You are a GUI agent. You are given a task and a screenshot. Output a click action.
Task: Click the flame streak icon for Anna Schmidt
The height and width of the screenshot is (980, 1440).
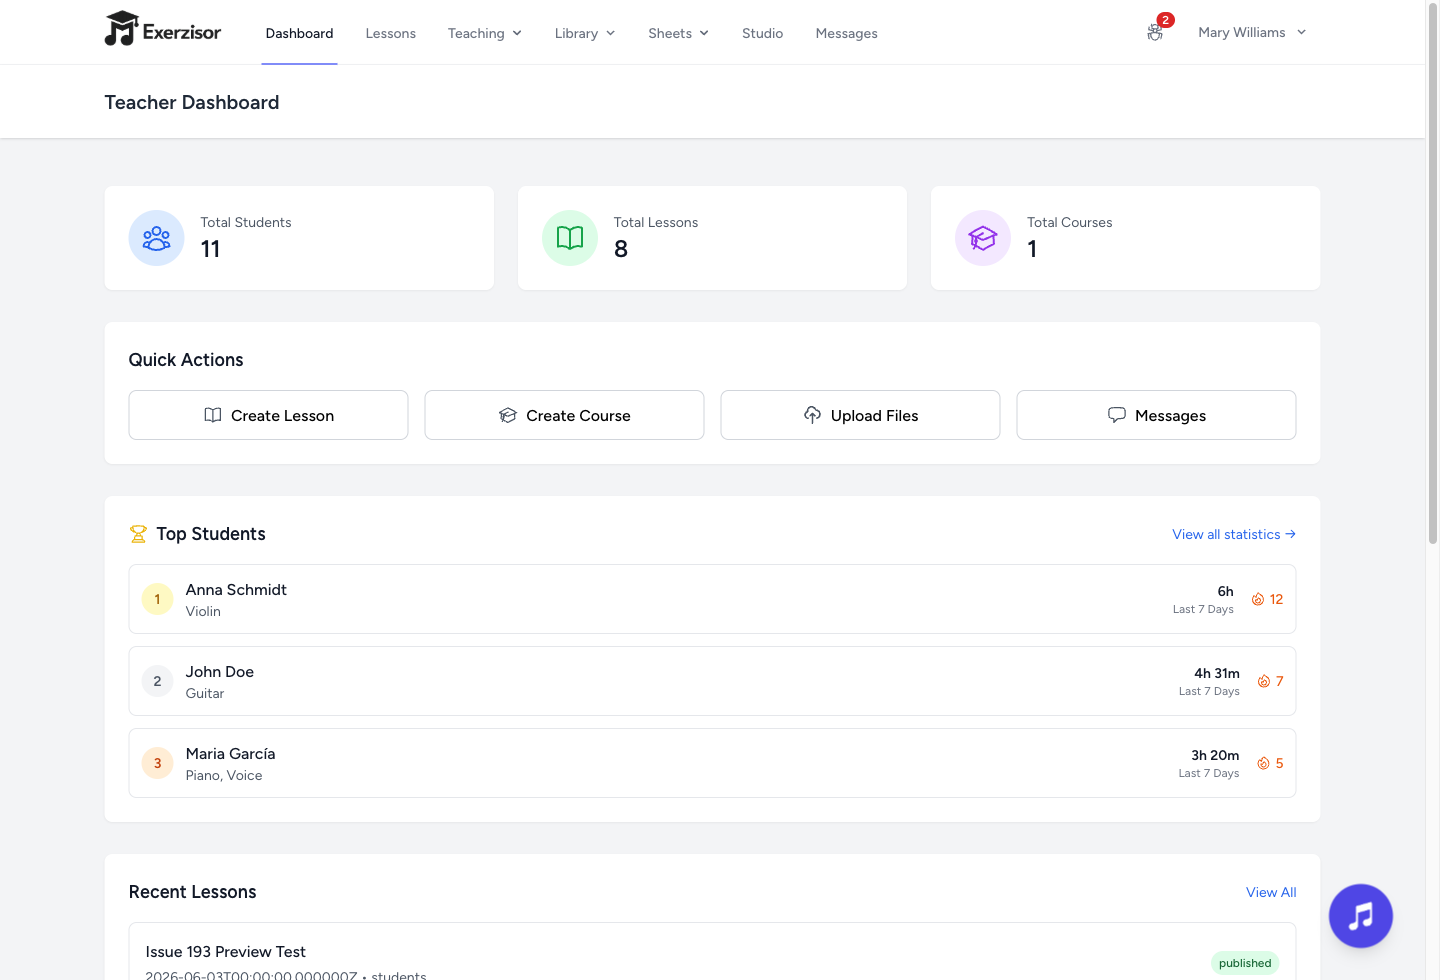click(x=1258, y=599)
